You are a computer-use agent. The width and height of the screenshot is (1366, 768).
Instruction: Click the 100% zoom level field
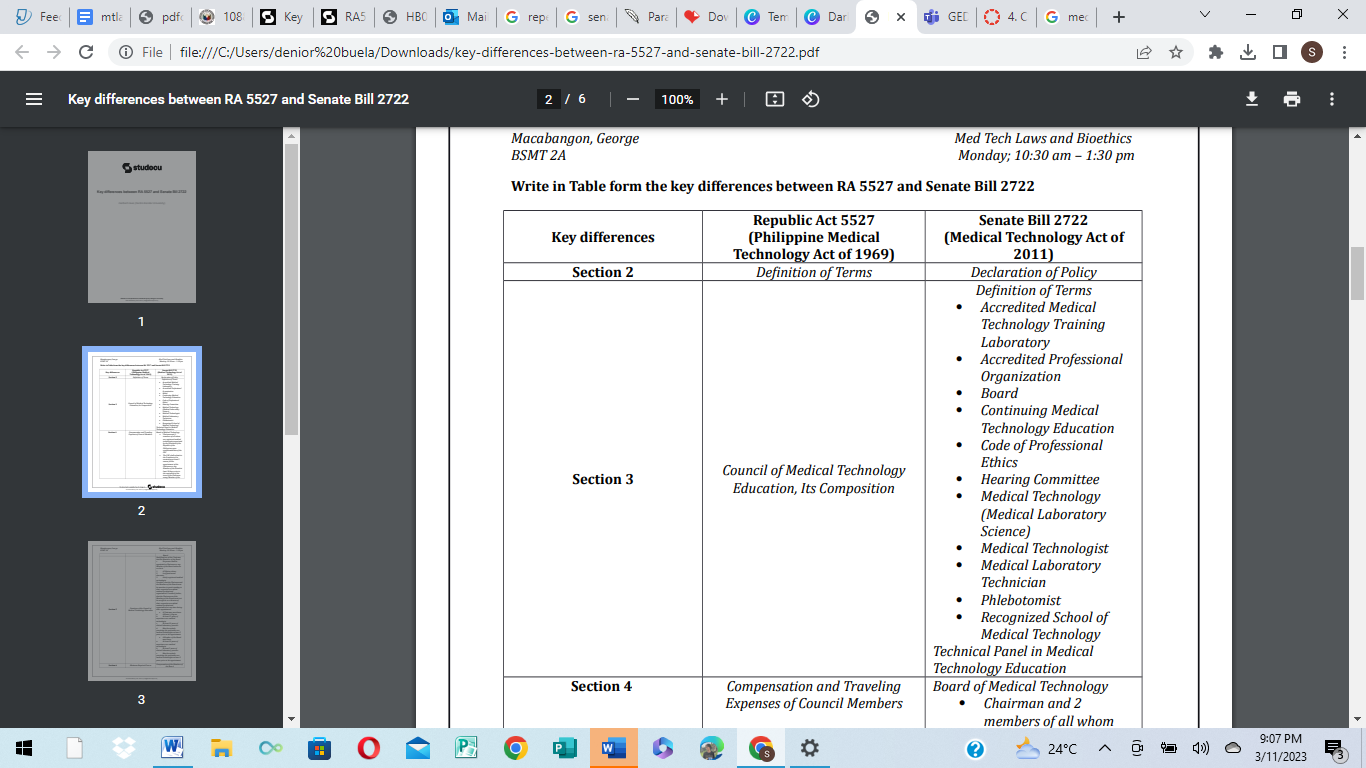tap(677, 99)
